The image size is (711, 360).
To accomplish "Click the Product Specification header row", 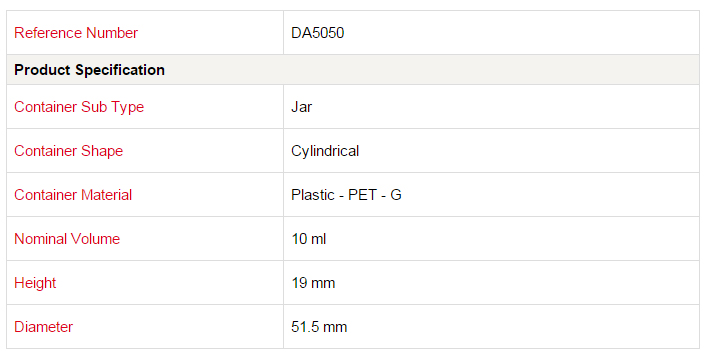I will (x=353, y=70).
